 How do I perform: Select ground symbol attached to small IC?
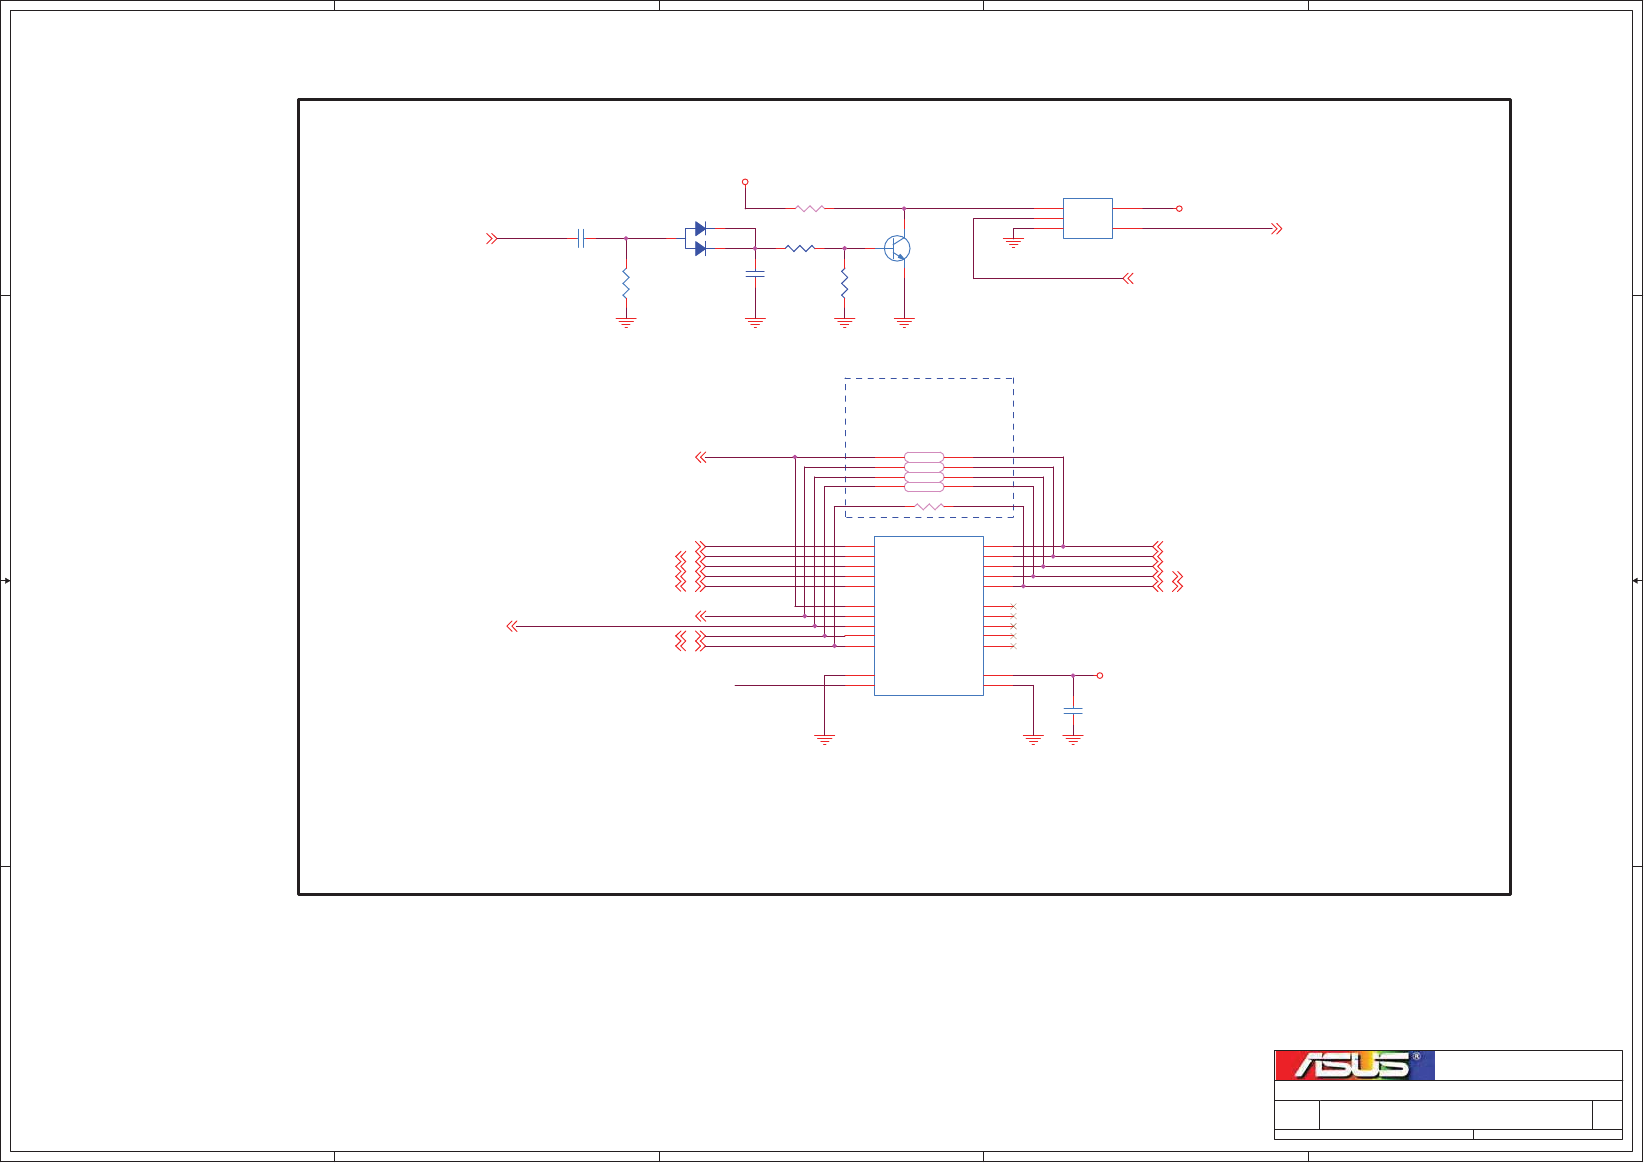click(1013, 242)
